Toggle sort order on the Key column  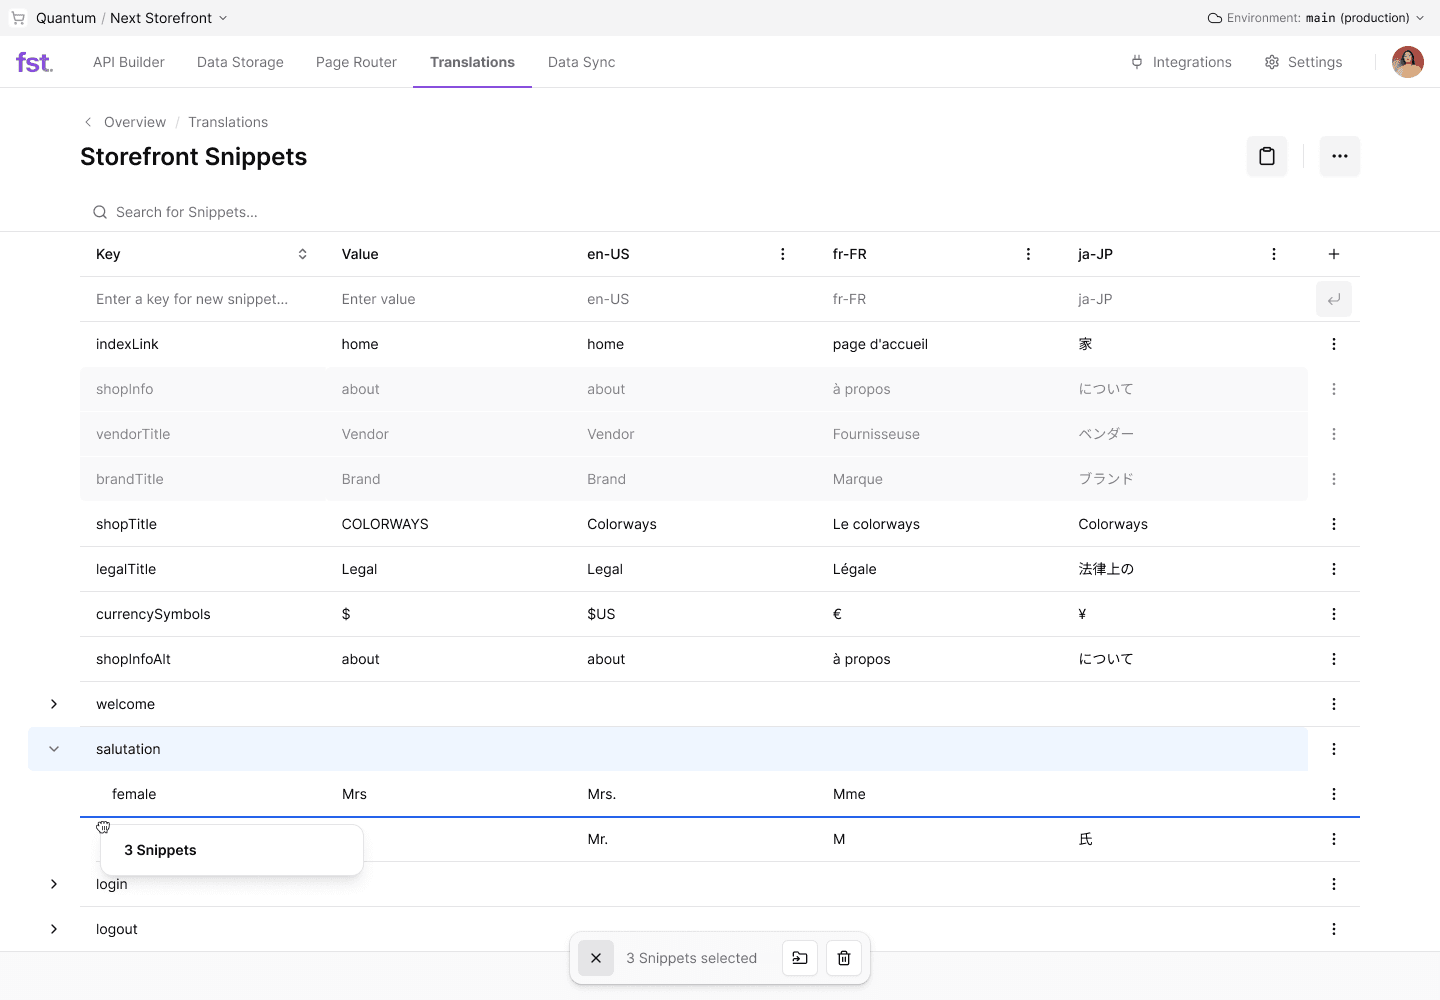pos(302,254)
